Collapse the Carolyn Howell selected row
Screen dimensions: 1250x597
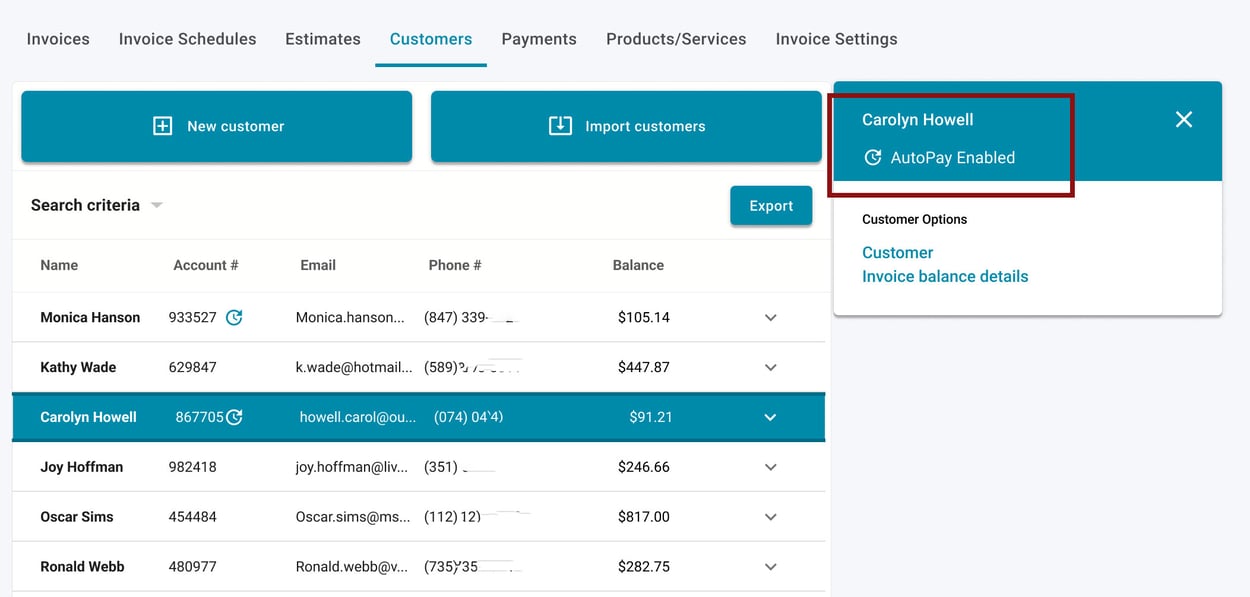(x=770, y=417)
